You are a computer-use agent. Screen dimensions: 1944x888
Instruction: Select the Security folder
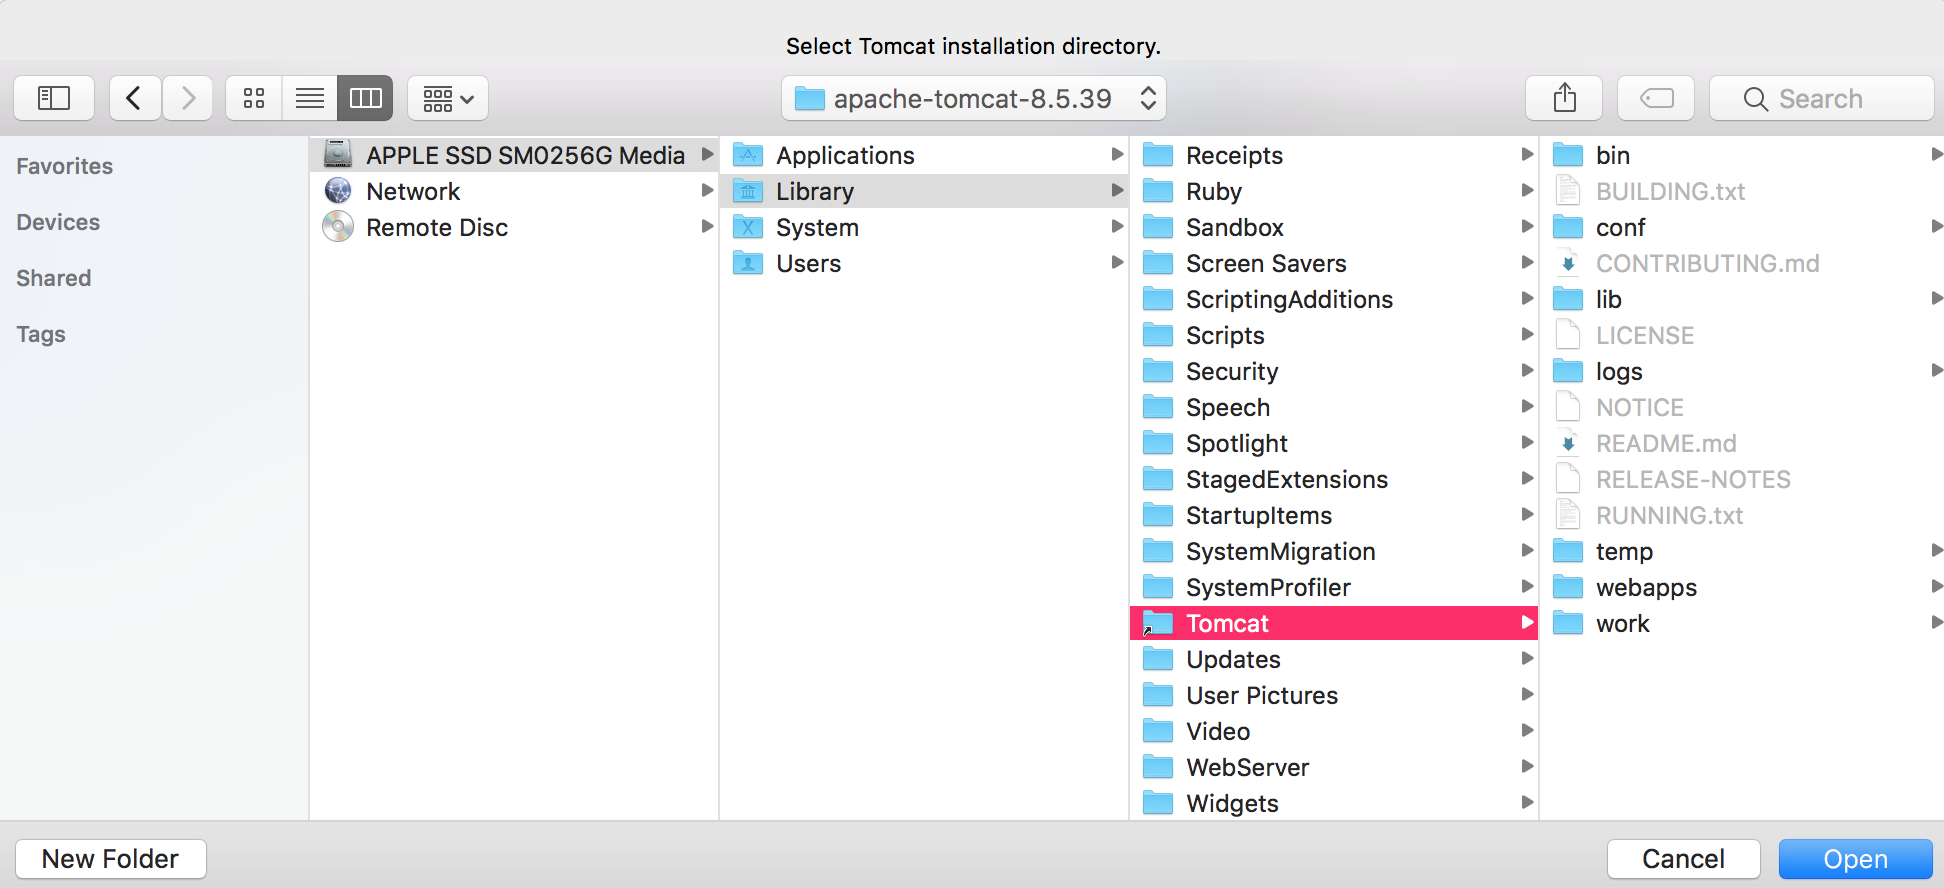pyautogui.click(x=1334, y=371)
